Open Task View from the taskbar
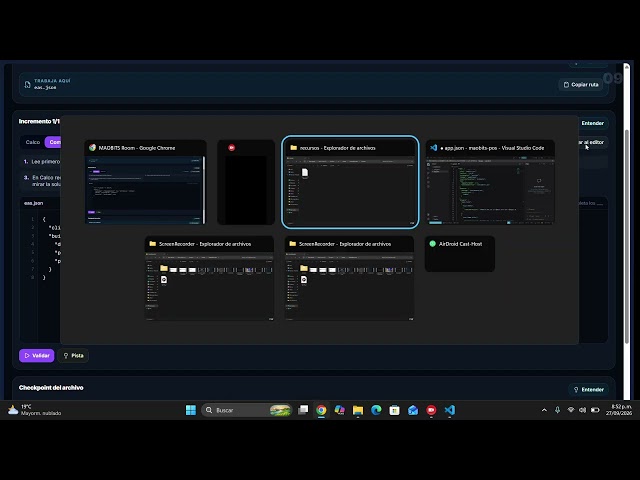The width and height of the screenshot is (640, 480). [303, 410]
